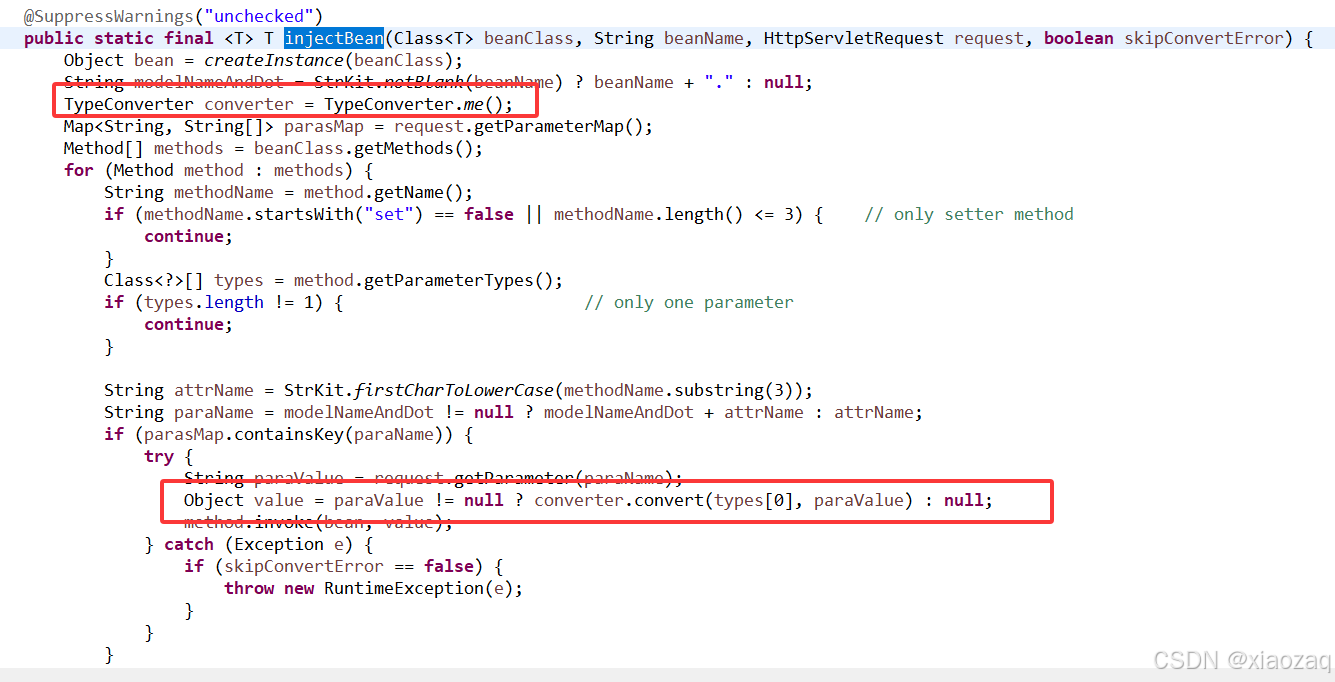
Task: Click the 'try {' keyword line
Action: (169, 456)
